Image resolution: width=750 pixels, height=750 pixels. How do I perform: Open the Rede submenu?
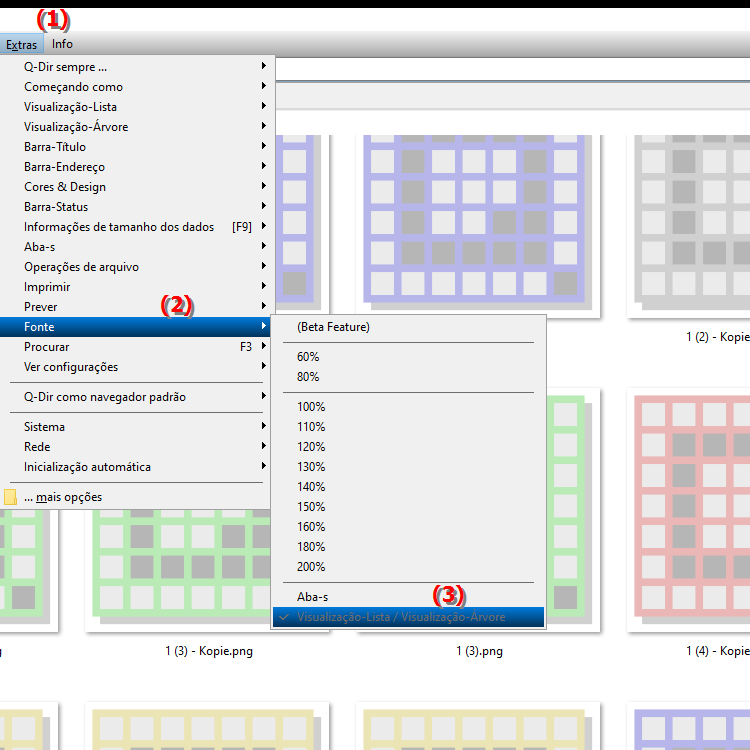click(137, 447)
